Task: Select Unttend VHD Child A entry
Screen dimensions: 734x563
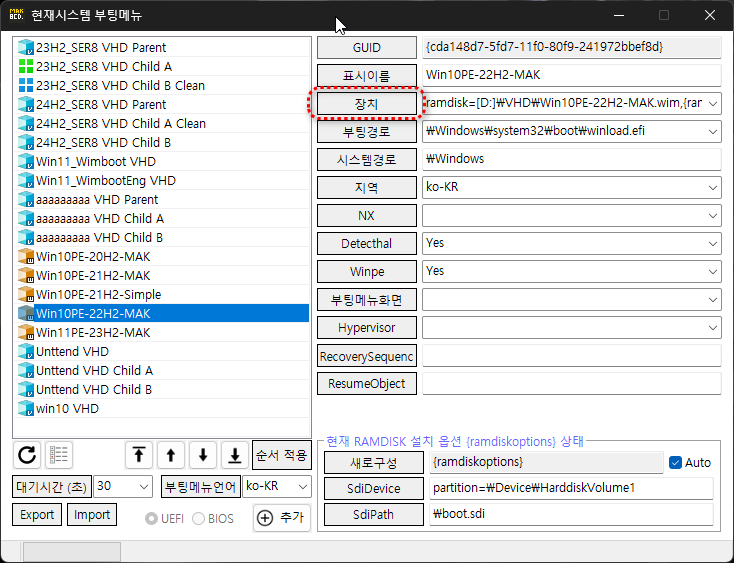Action: click(162, 371)
